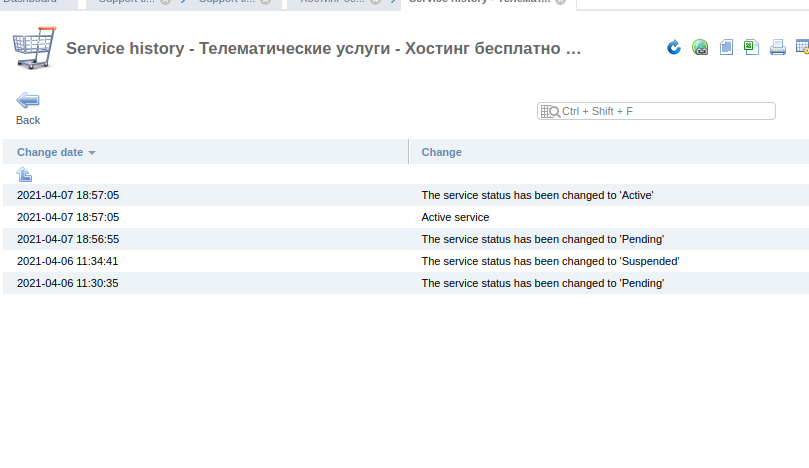
Task: Print the service history table
Action: point(778,47)
